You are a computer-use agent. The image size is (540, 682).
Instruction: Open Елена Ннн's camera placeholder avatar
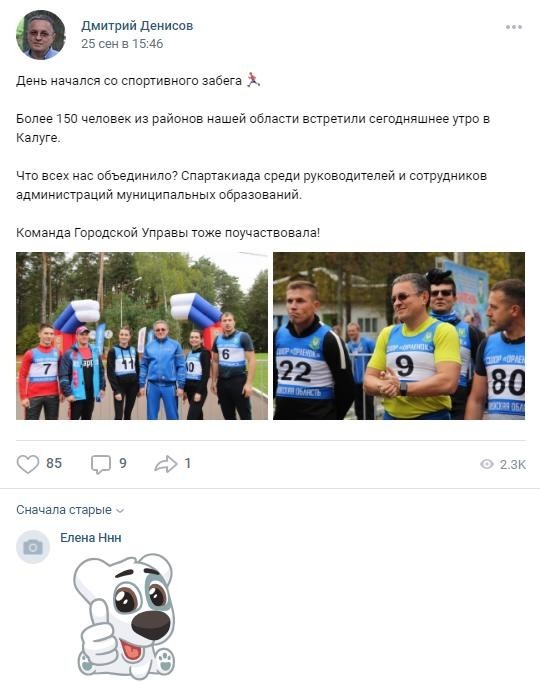(x=33, y=547)
